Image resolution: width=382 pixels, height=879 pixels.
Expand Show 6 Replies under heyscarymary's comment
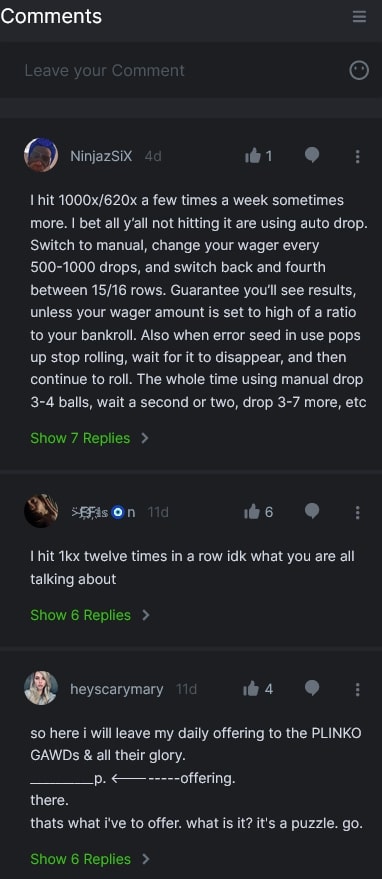click(89, 859)
